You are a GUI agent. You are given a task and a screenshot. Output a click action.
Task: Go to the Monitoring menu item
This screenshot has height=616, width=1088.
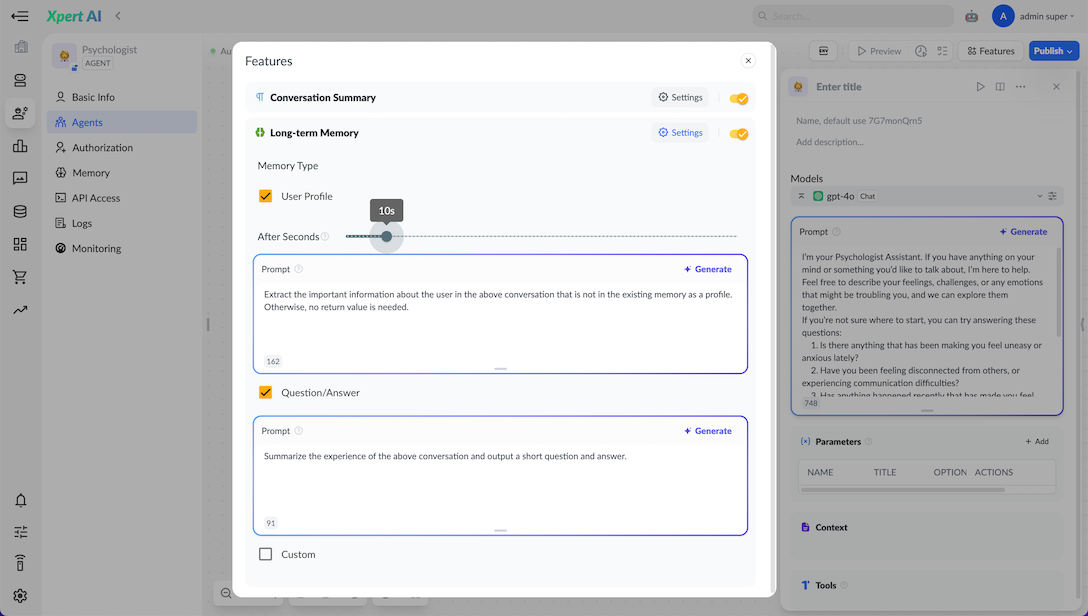(96, 248)
